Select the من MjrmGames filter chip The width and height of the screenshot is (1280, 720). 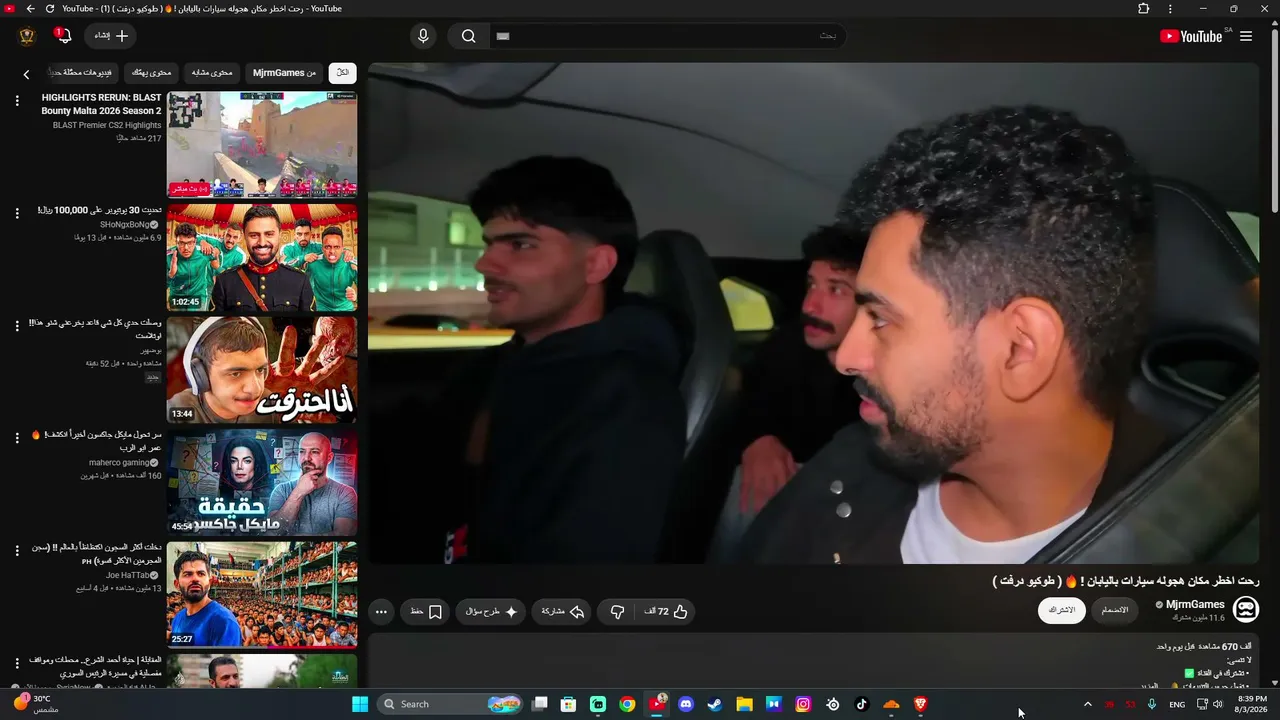284,73
